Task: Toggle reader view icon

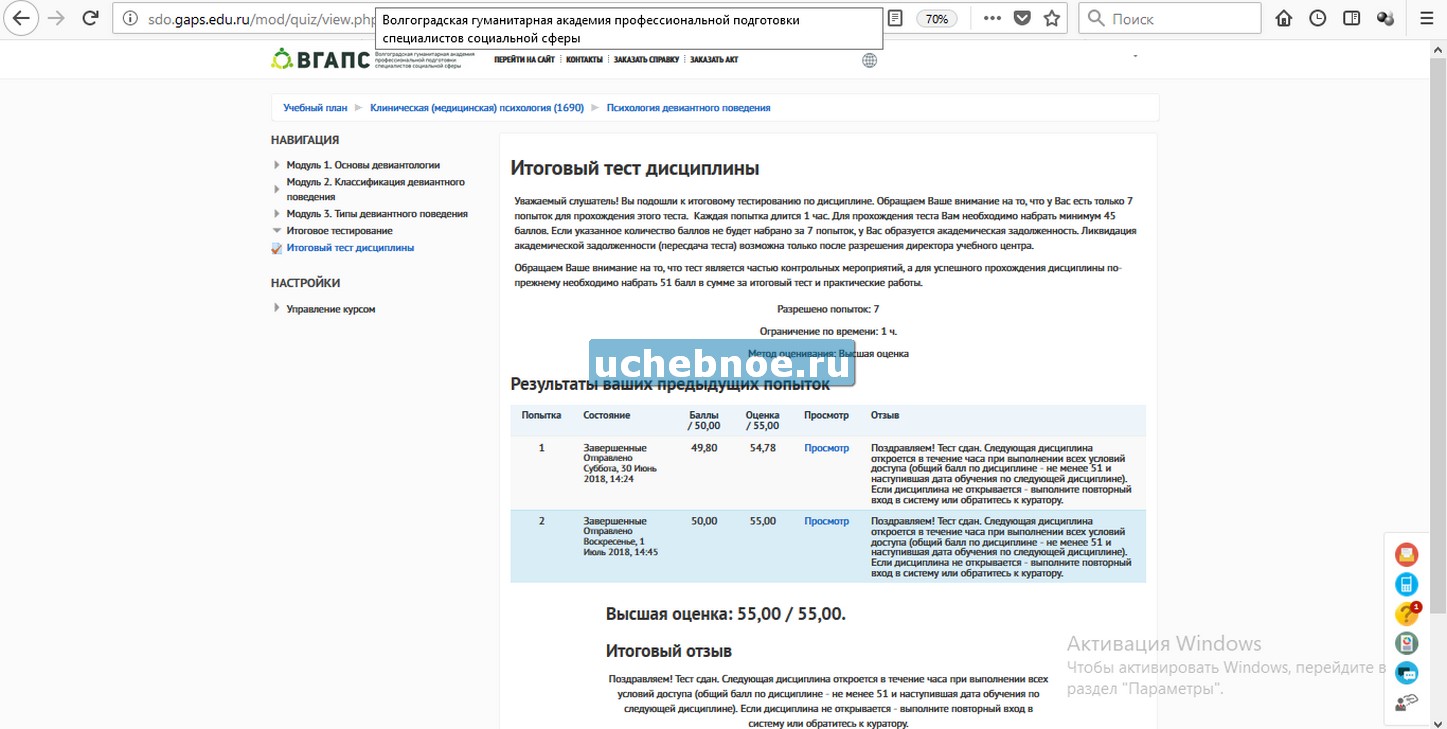Action: click(x=896, y=18)
